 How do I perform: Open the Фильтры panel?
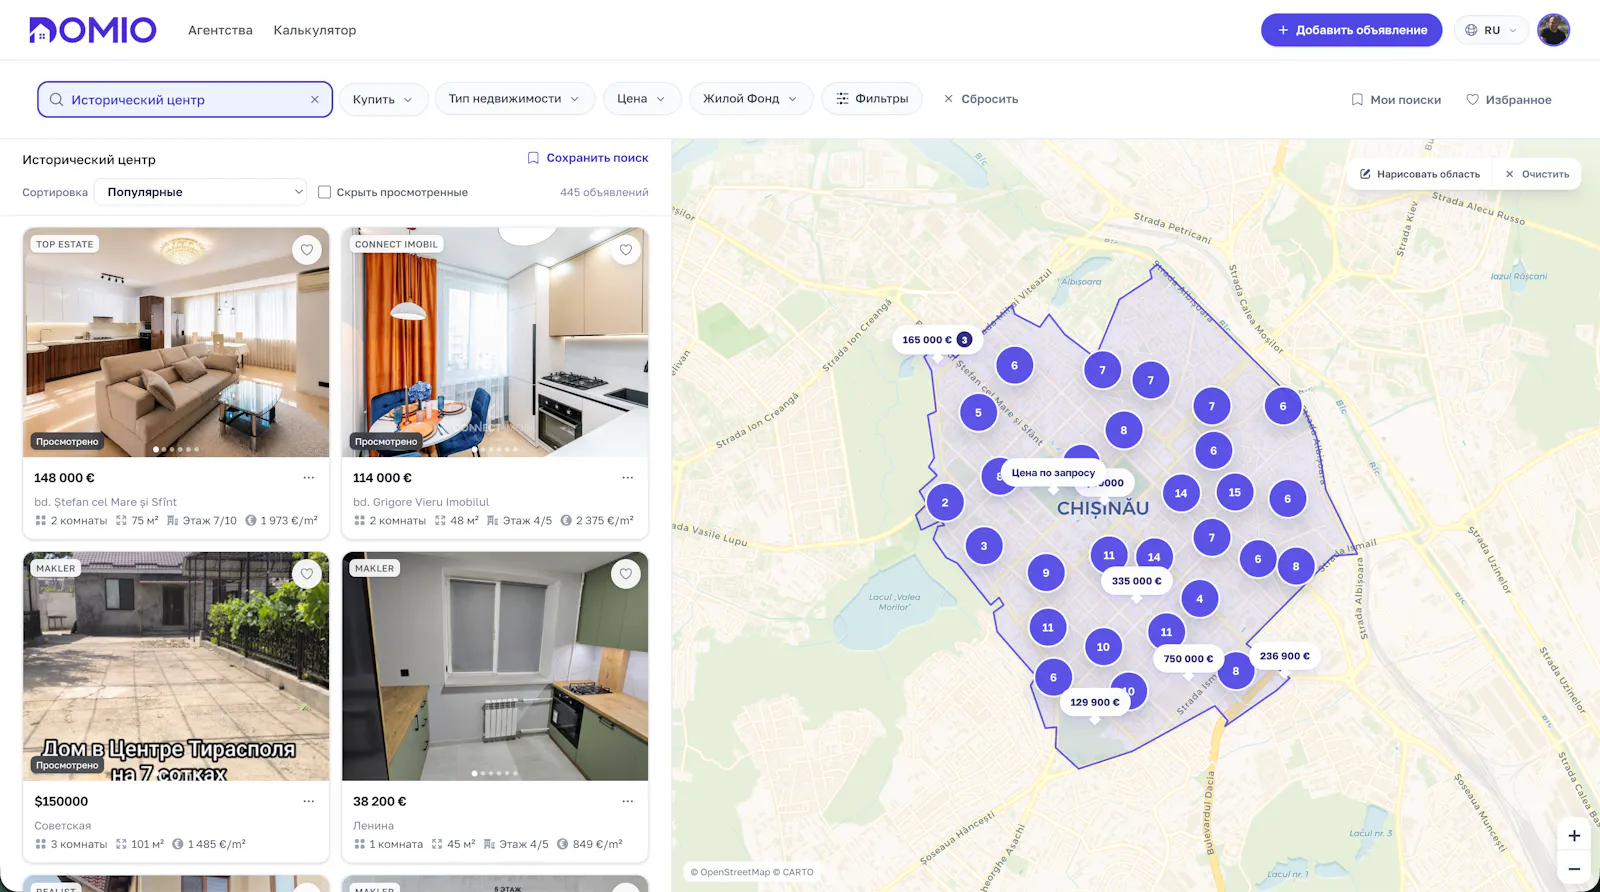872,99
